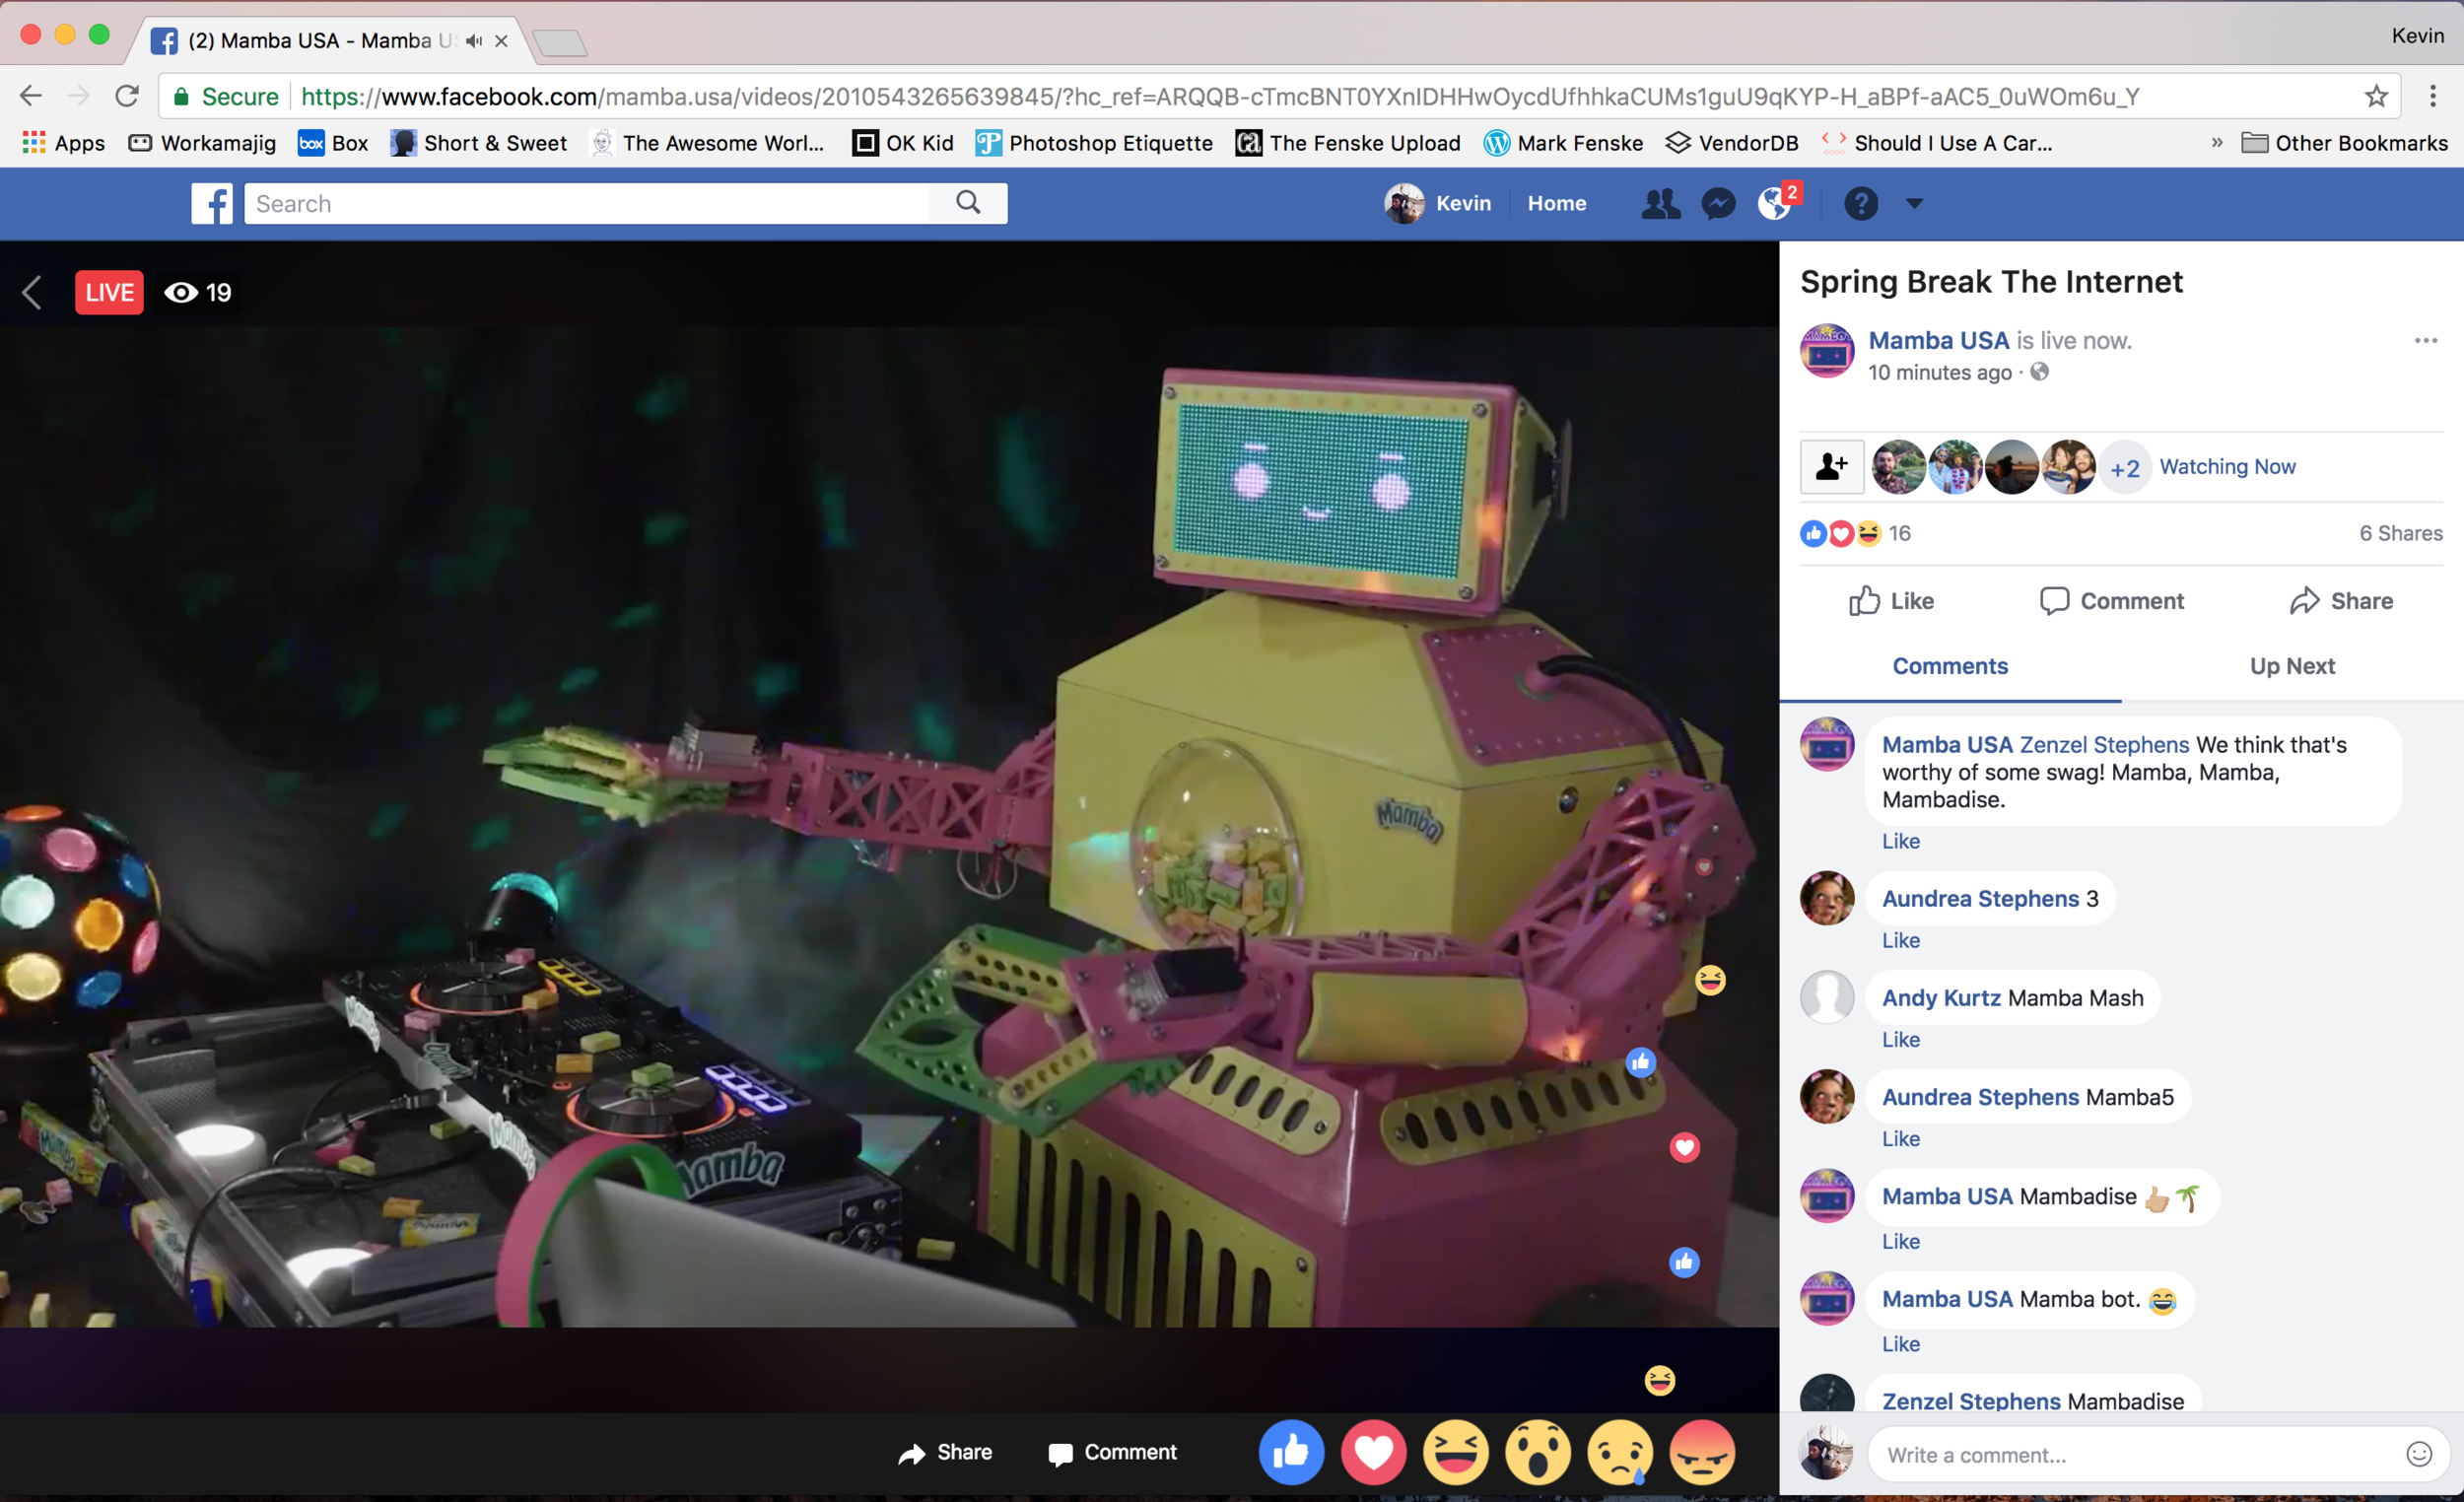This screenshot has height=1502, width=2464.
Task: Reload the page
Action: (127, 96)
